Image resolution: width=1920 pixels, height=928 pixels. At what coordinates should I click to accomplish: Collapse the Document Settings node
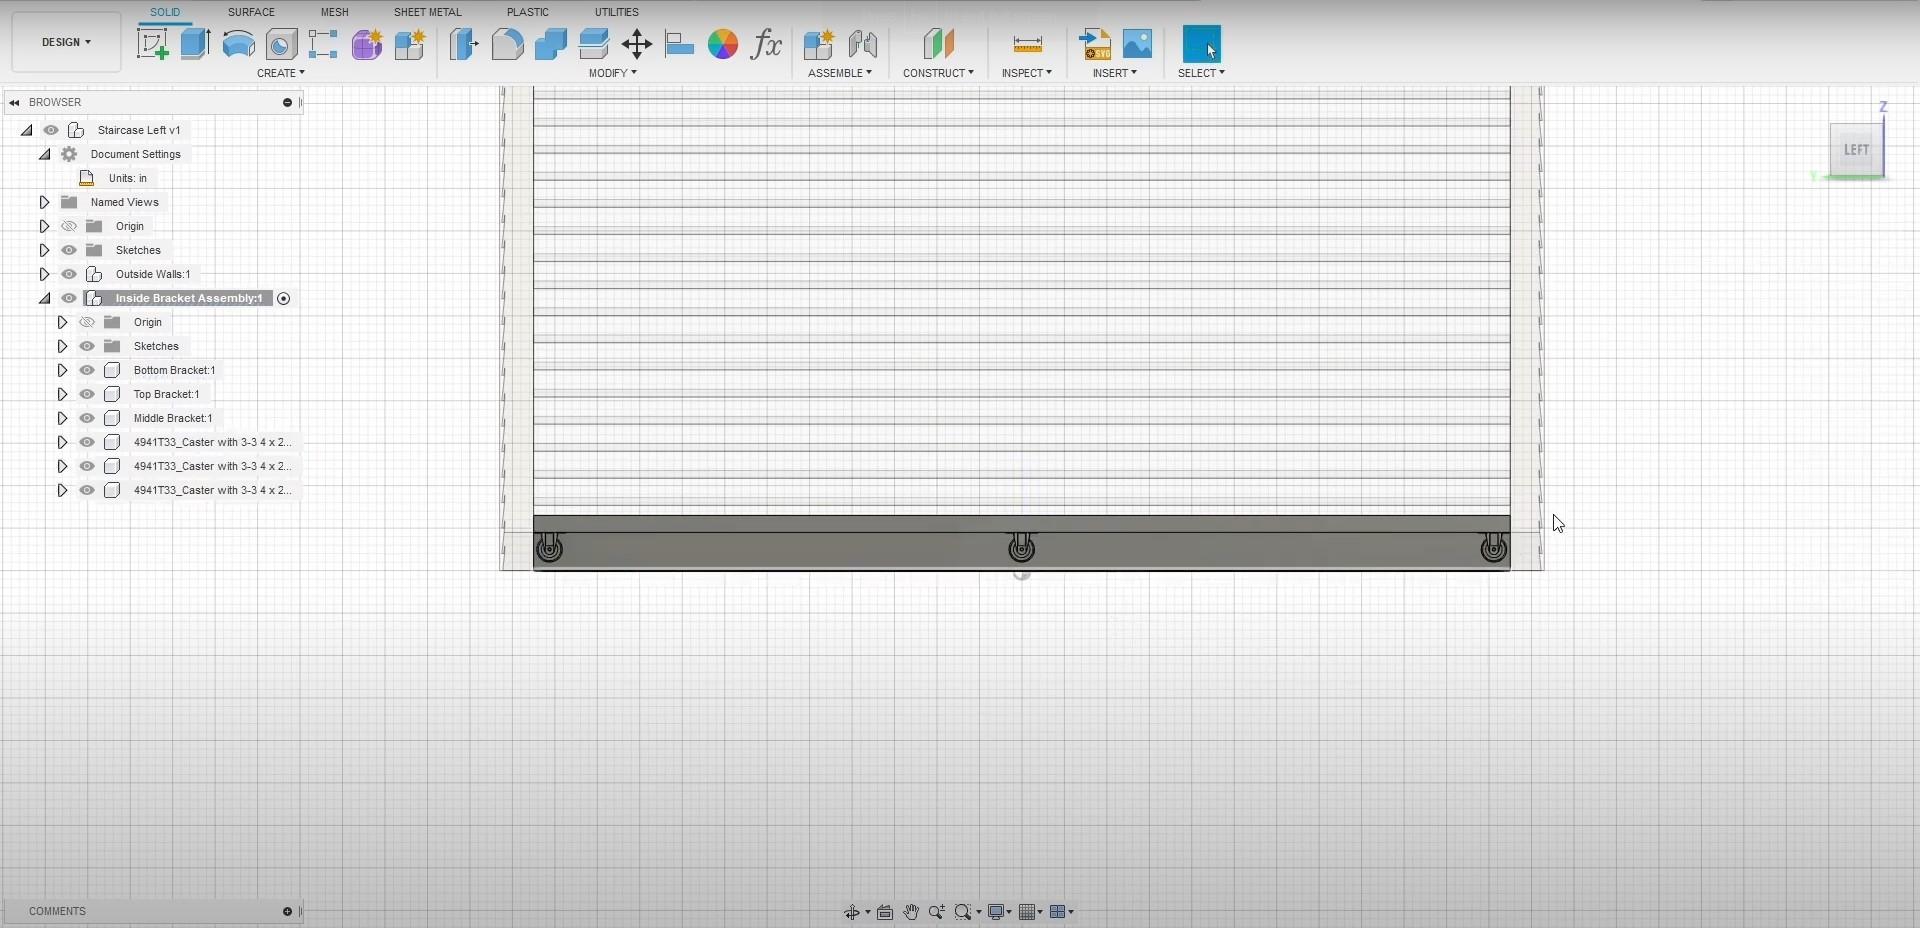point(44,154)
